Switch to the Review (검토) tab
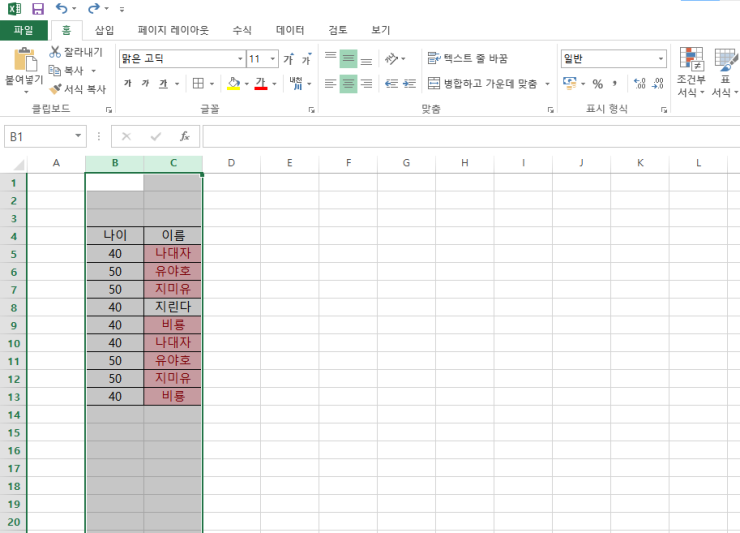The width and height of the screenshot is (740, 533). pos(338,30)
